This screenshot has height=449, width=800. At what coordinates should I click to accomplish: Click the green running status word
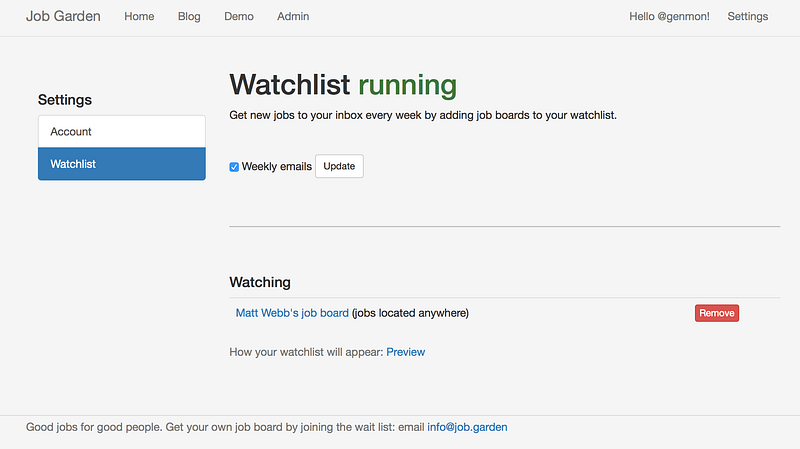point(407,86)
